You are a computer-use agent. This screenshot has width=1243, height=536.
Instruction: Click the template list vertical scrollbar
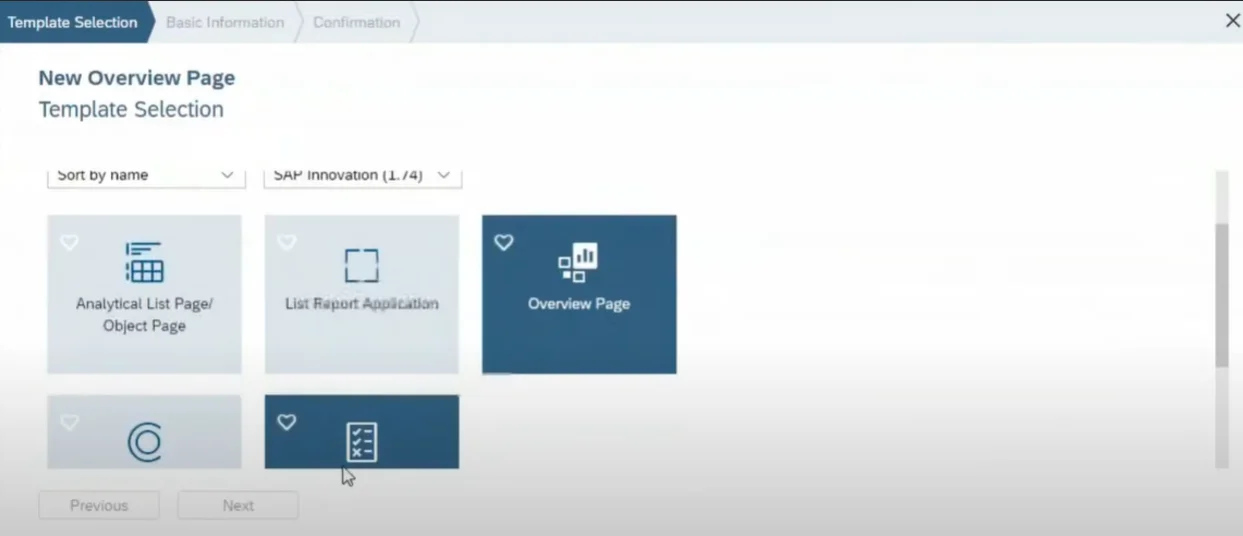(1221, 295)
